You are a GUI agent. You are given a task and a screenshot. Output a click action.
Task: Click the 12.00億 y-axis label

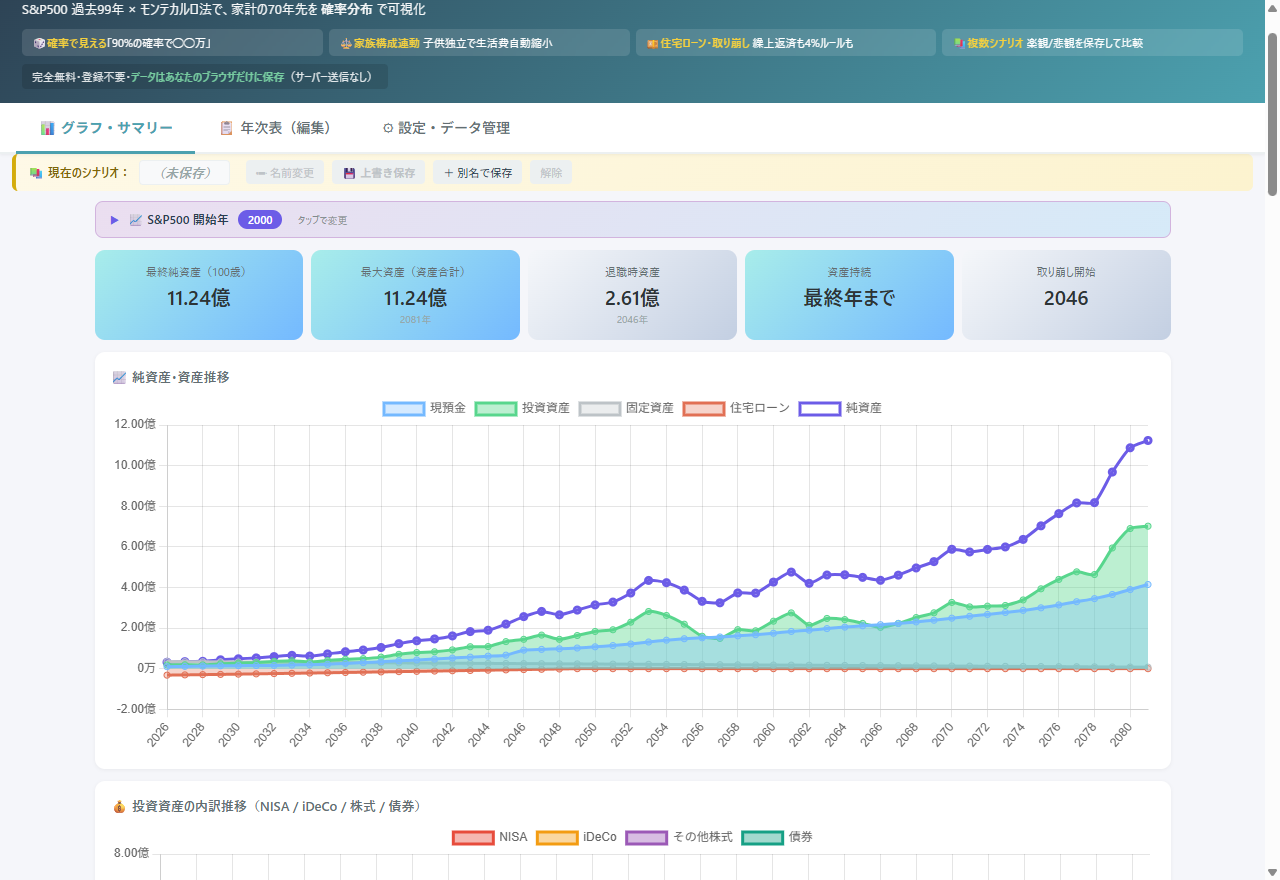coord(136,424)
